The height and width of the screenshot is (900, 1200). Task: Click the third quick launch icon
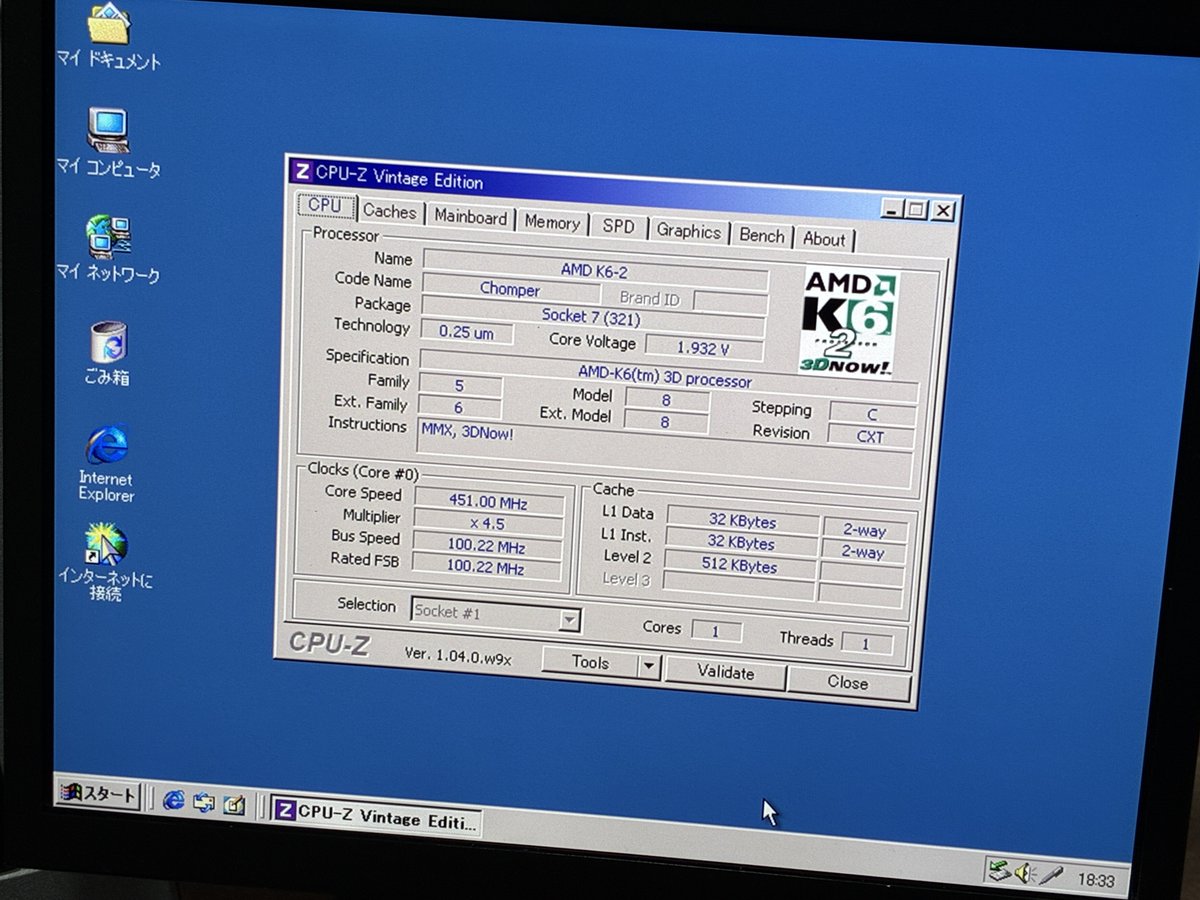(234, 804)
